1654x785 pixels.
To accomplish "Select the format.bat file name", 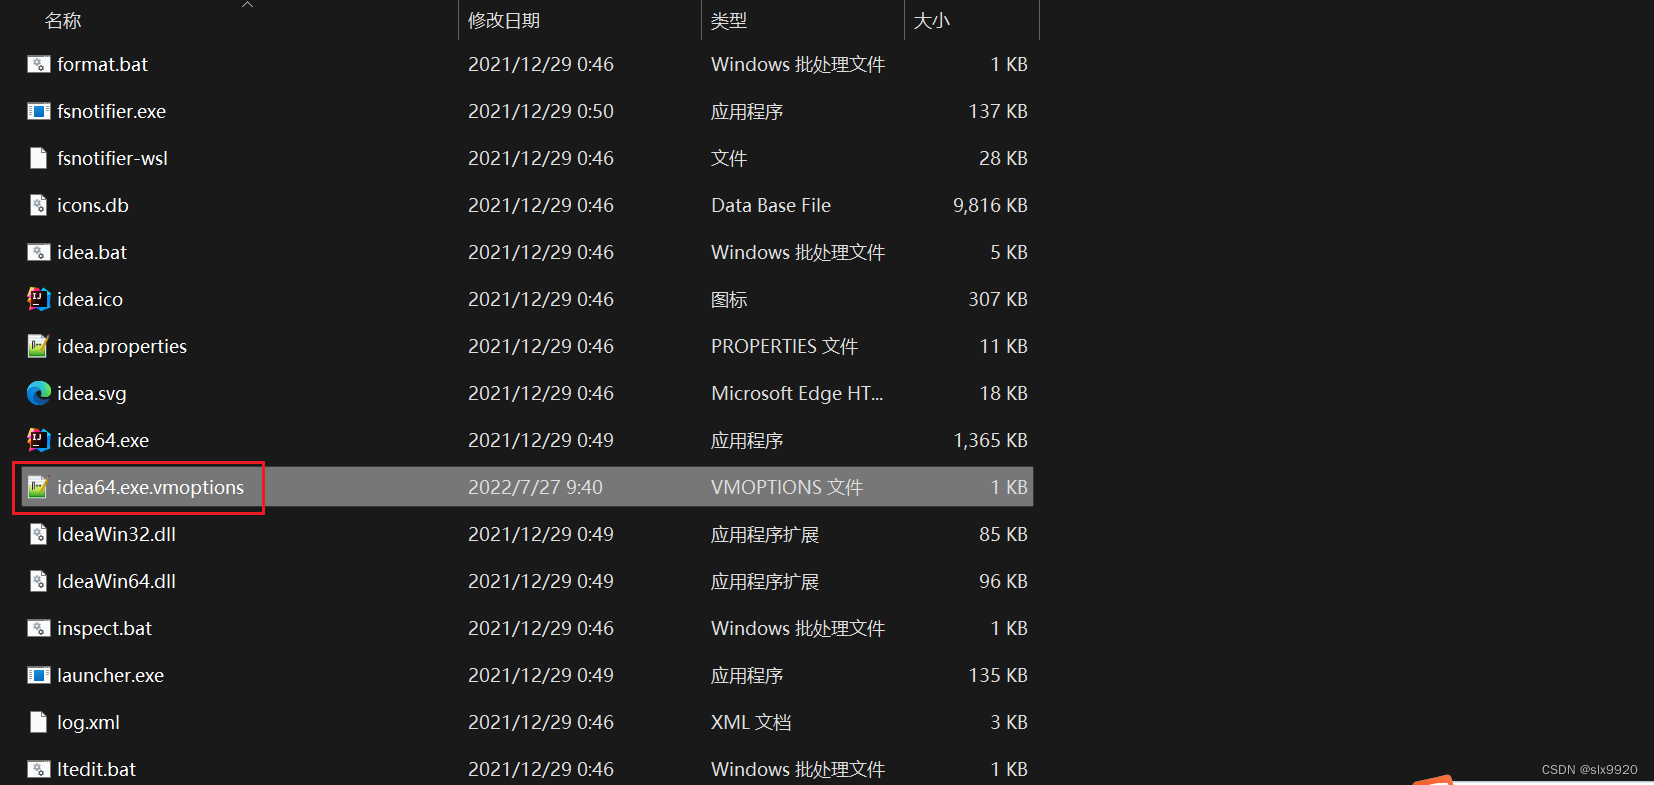I will click(102, 64).
